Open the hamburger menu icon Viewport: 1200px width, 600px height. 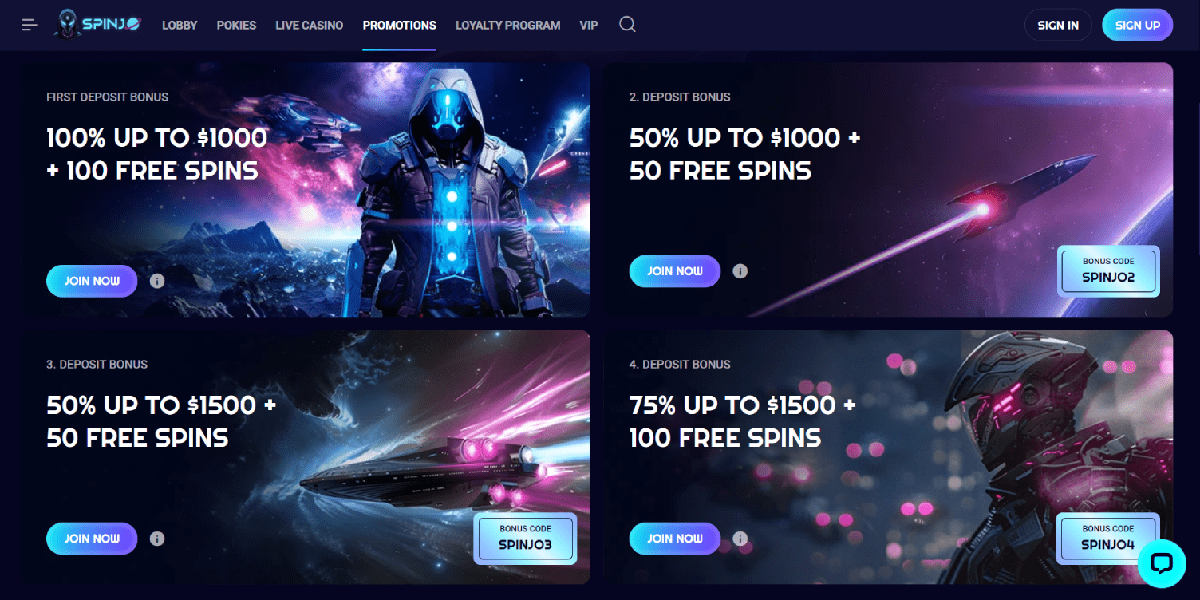[30, 25]
